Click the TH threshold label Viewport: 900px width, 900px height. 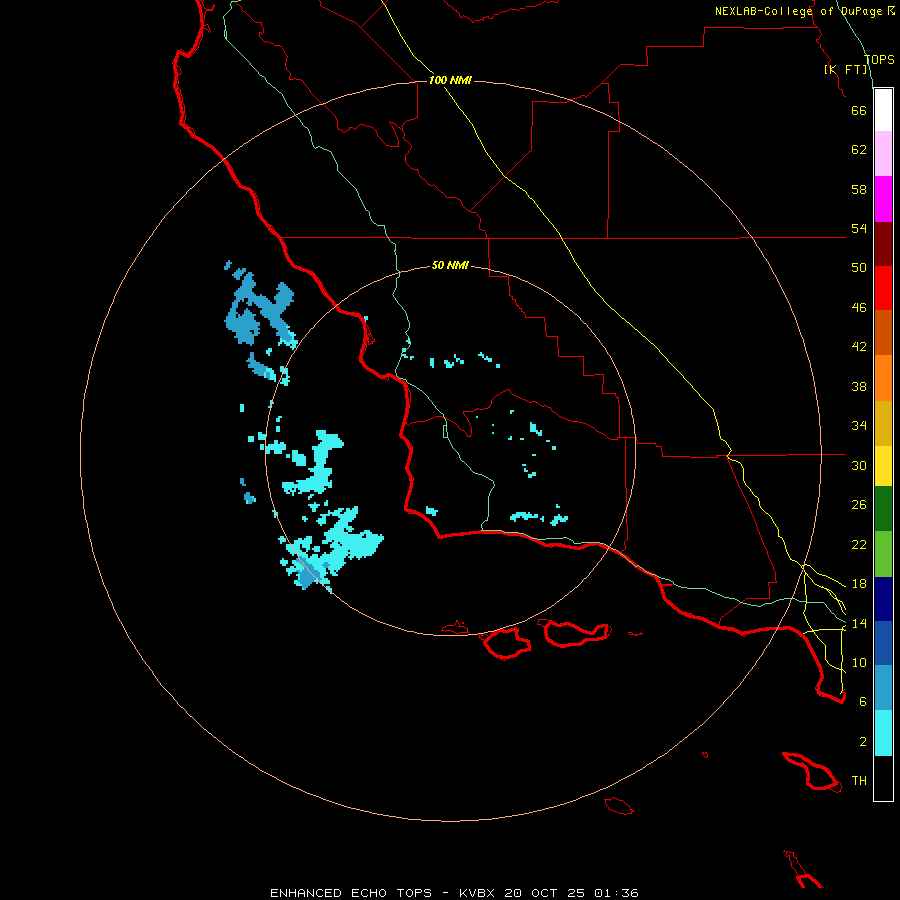(x=859, y=781)
